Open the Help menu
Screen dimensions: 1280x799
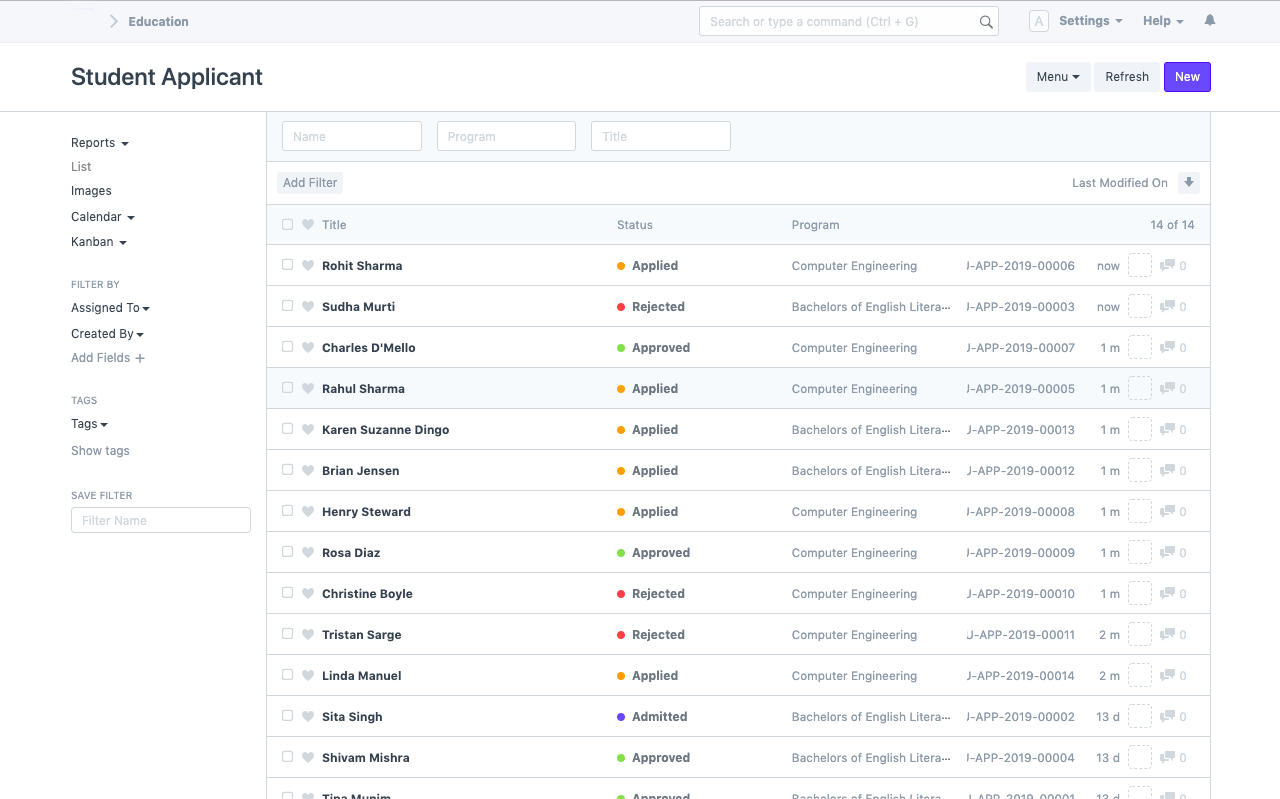(1162, 21)
